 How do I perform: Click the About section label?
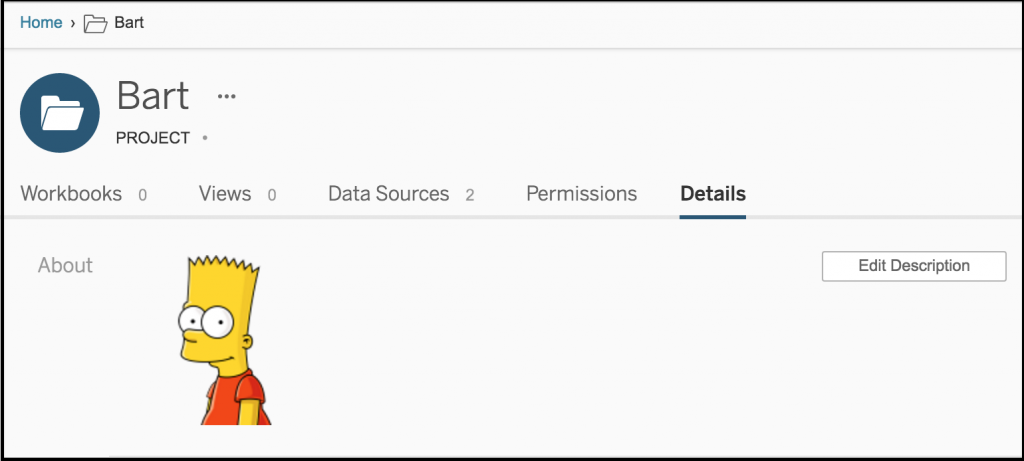pos(65,265)
